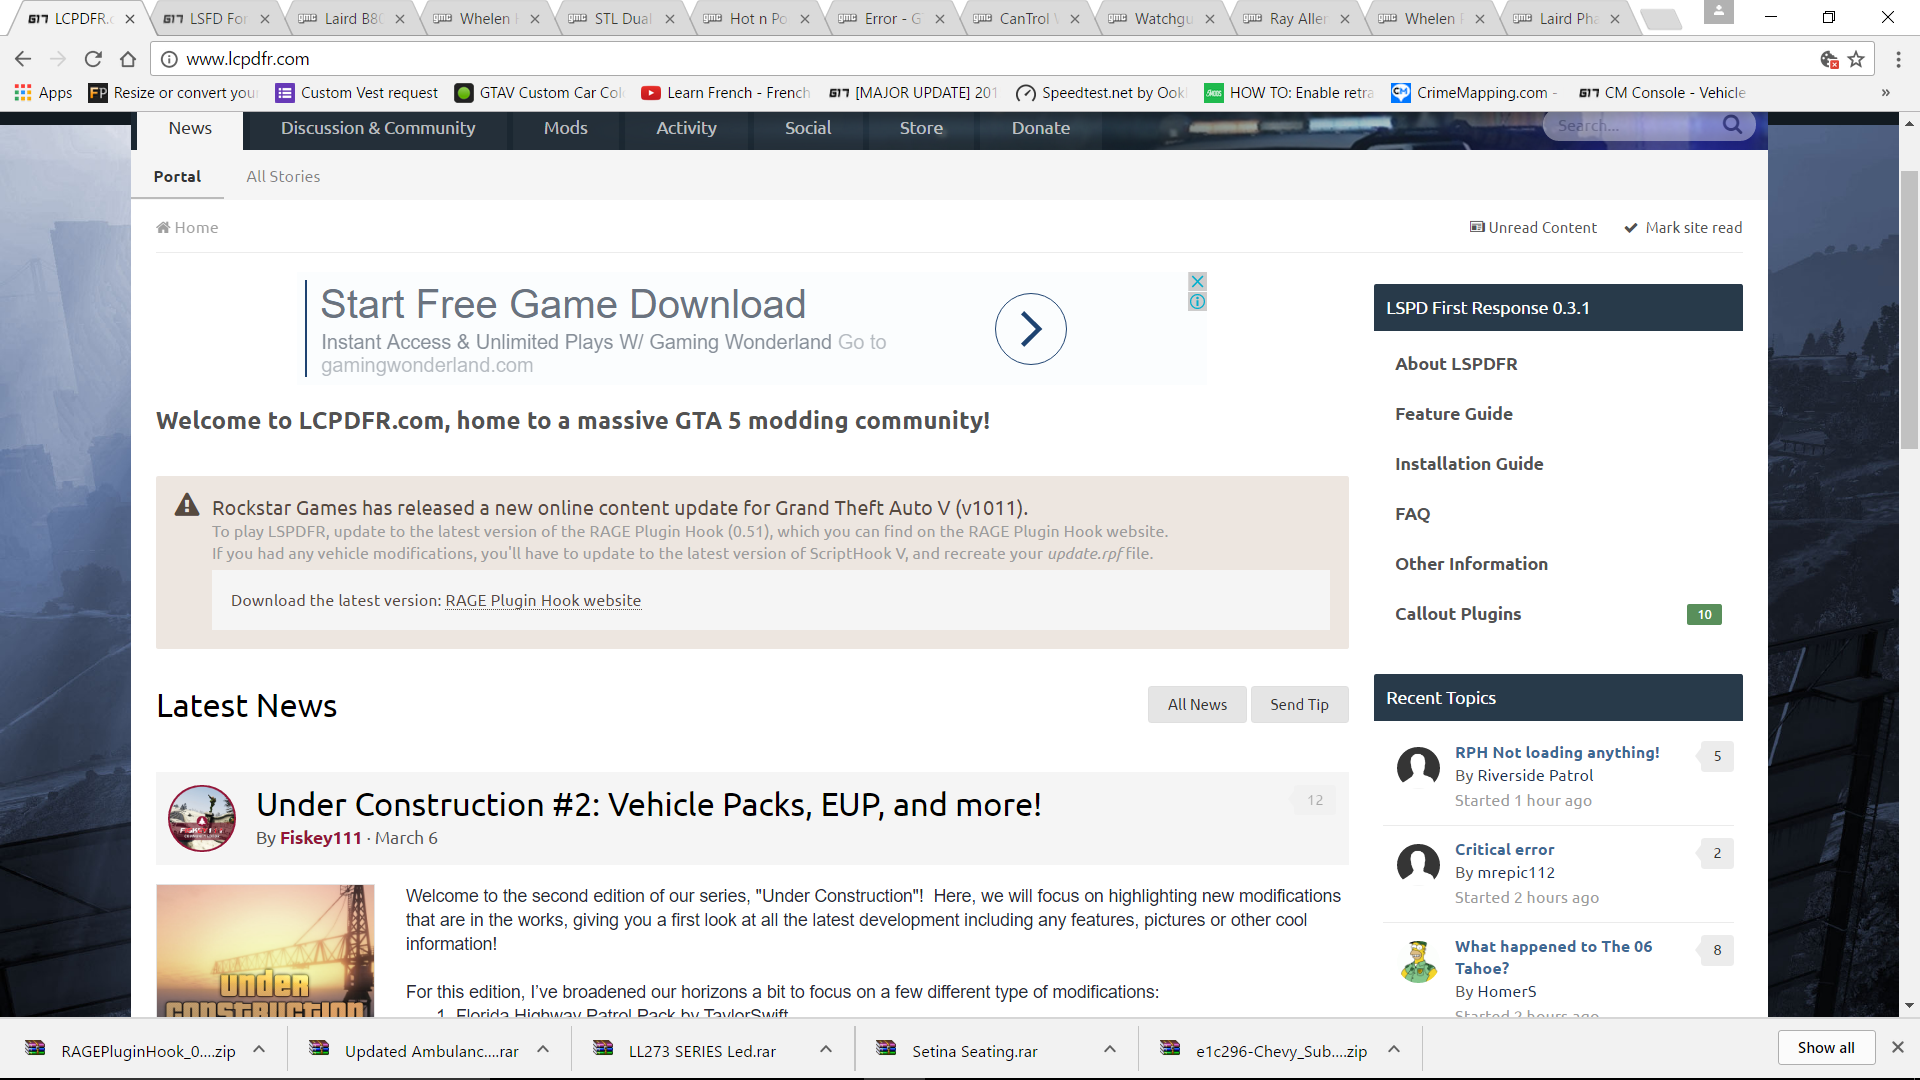The width and height of the screenshot is (1920, 1080).
Task: Show more bookmarks overflow chevron
Action: (x=1885, y=93)
